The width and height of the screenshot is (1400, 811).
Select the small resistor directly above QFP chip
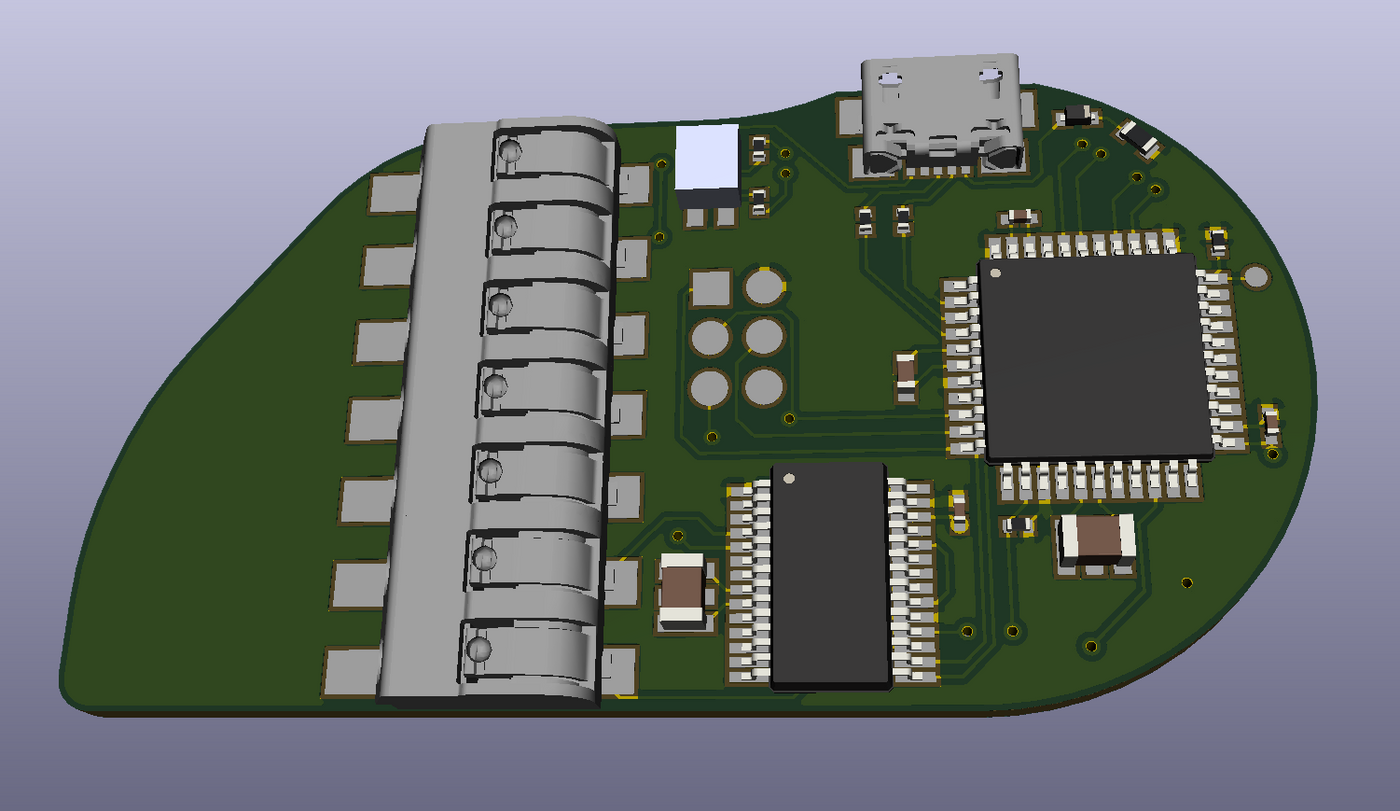[x=1019, y=216]
